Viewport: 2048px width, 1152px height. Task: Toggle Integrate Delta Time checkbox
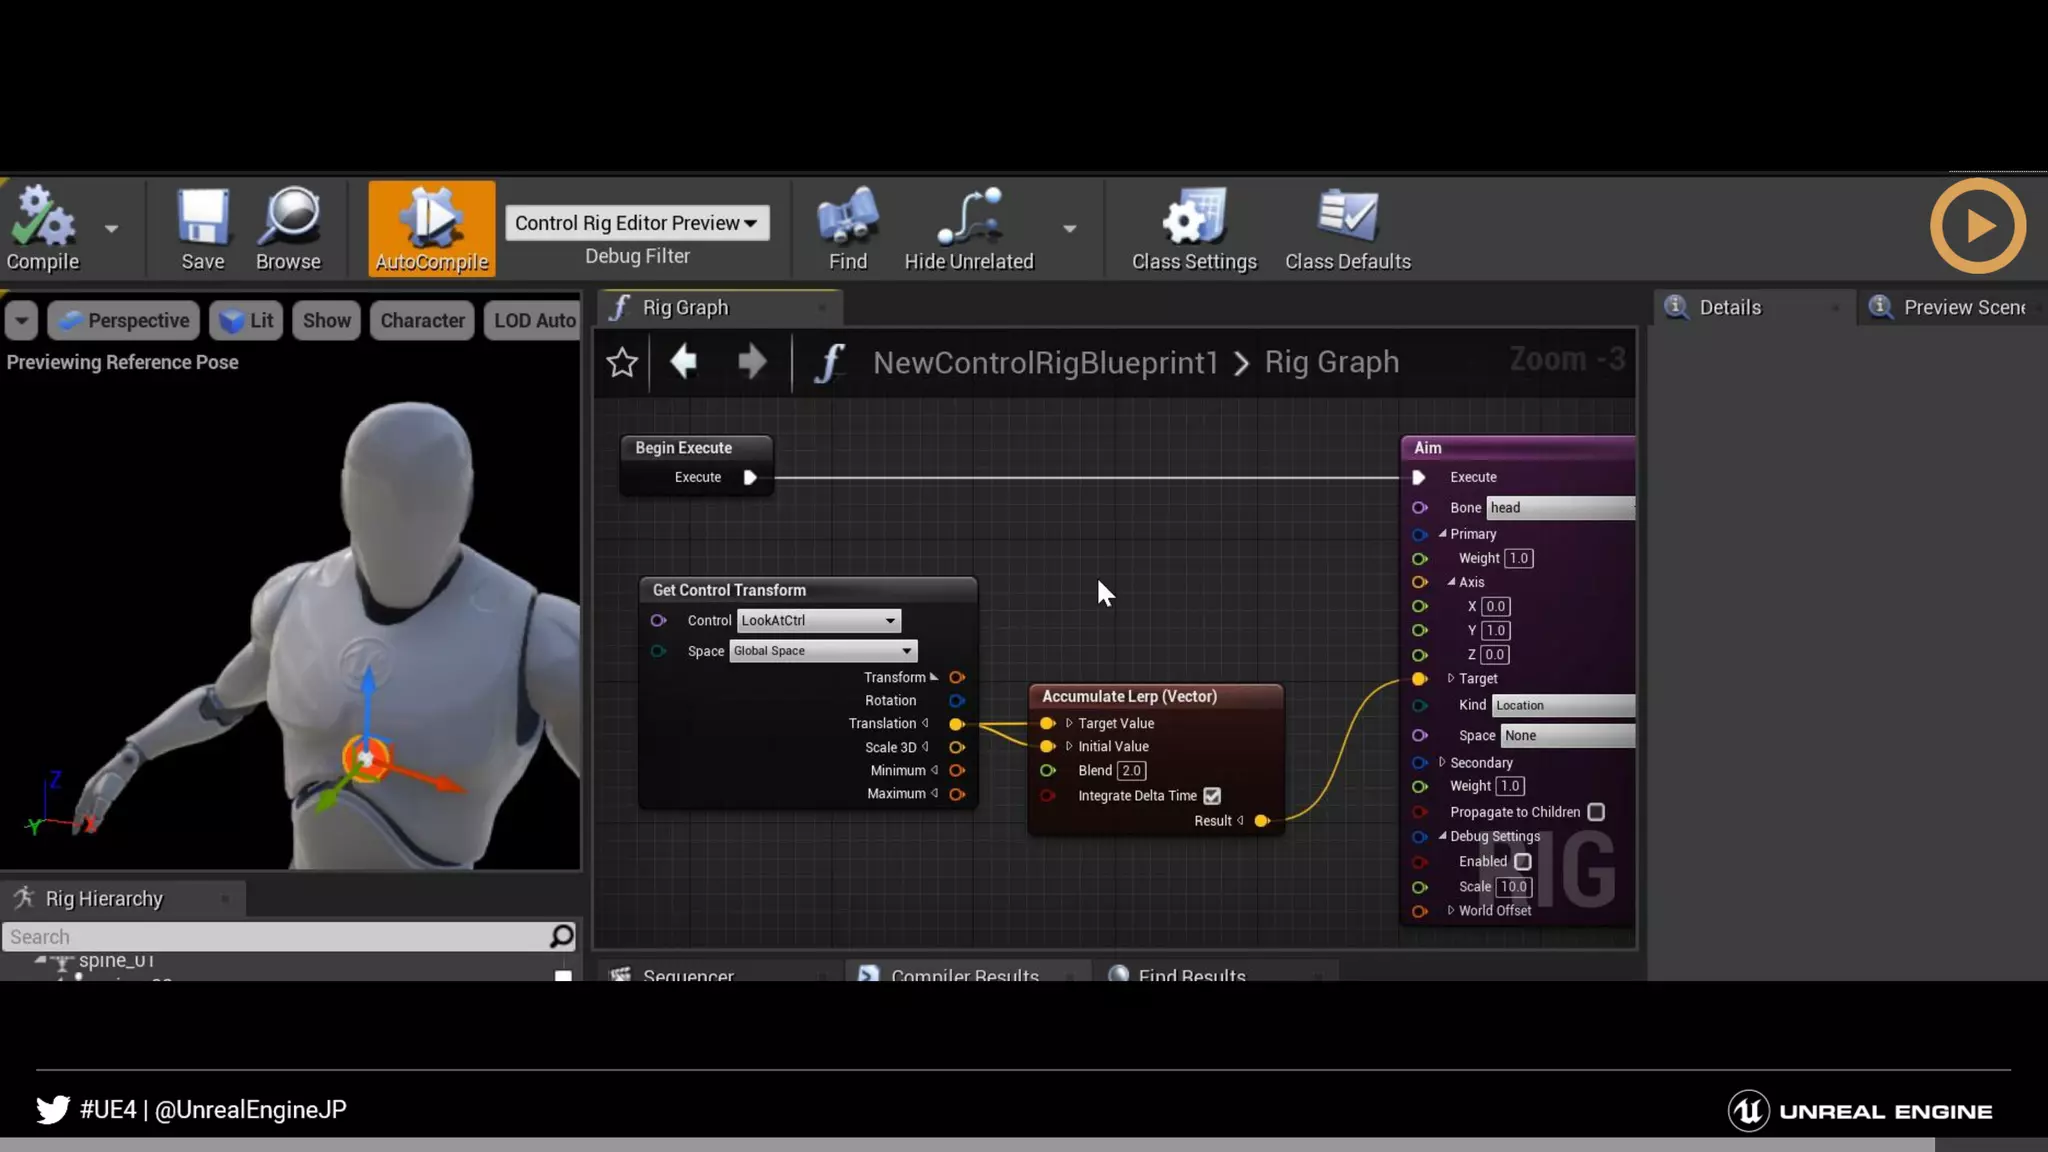(x=1212, y=796)
